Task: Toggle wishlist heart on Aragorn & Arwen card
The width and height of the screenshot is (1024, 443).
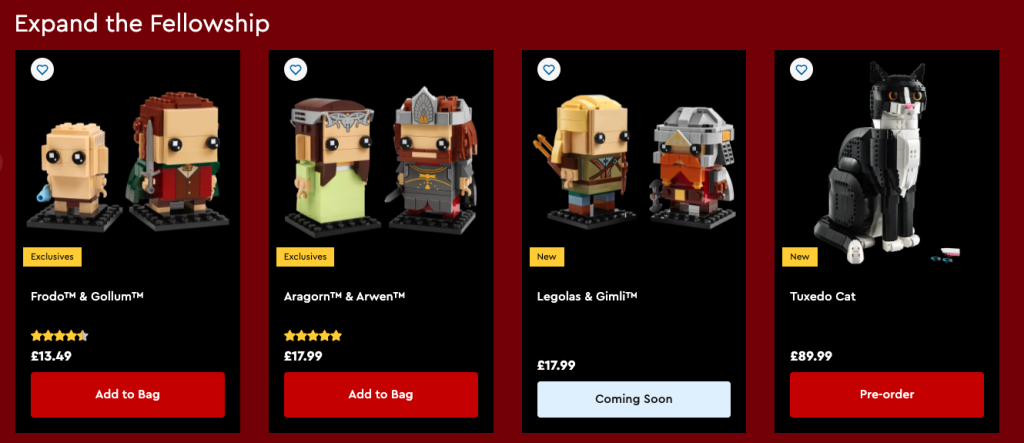Action: click(296, 69)
